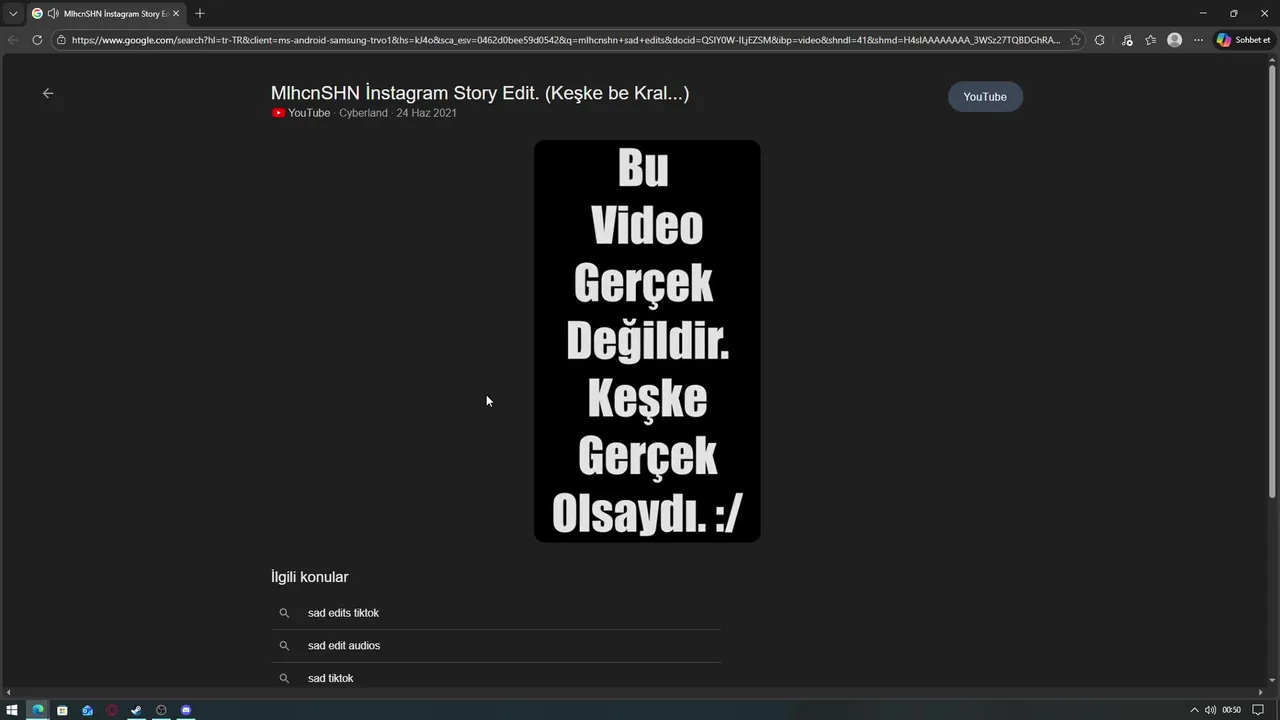
Task: Select the MlhcnSHN İnstagram Story Edit browser tab
Action: click(105, 13)
